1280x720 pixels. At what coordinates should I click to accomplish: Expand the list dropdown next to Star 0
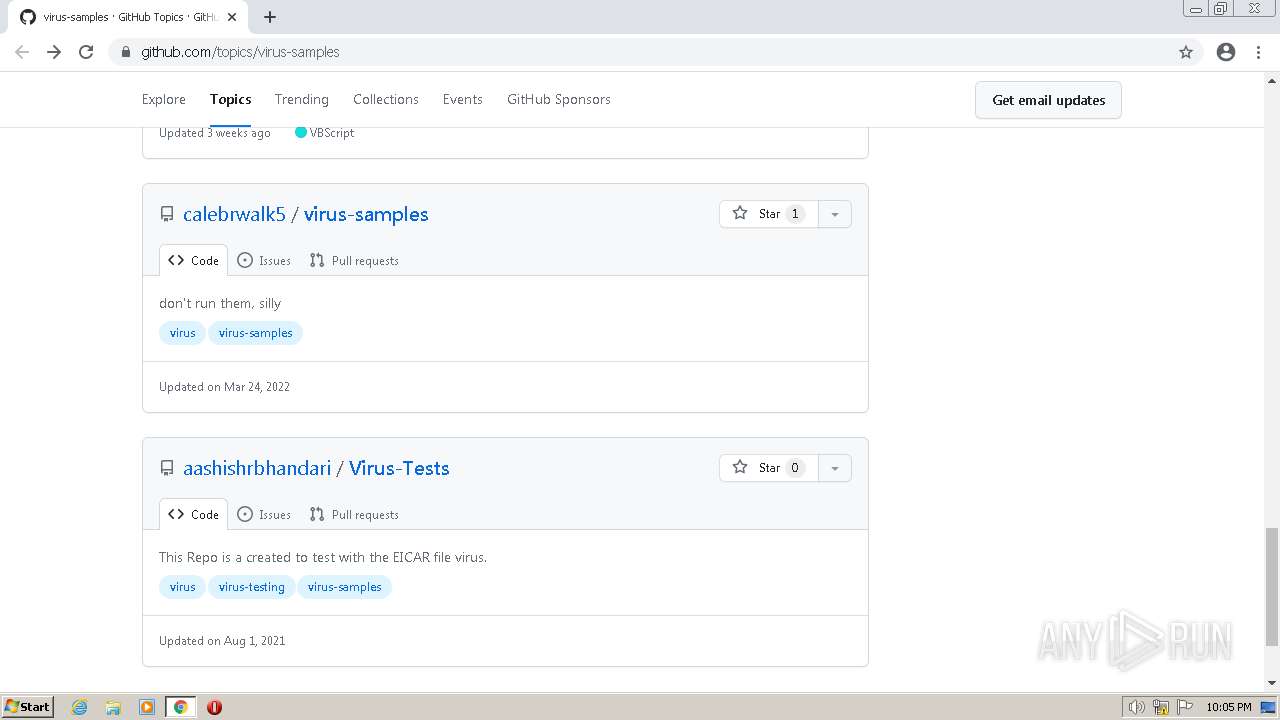point(835,468)
